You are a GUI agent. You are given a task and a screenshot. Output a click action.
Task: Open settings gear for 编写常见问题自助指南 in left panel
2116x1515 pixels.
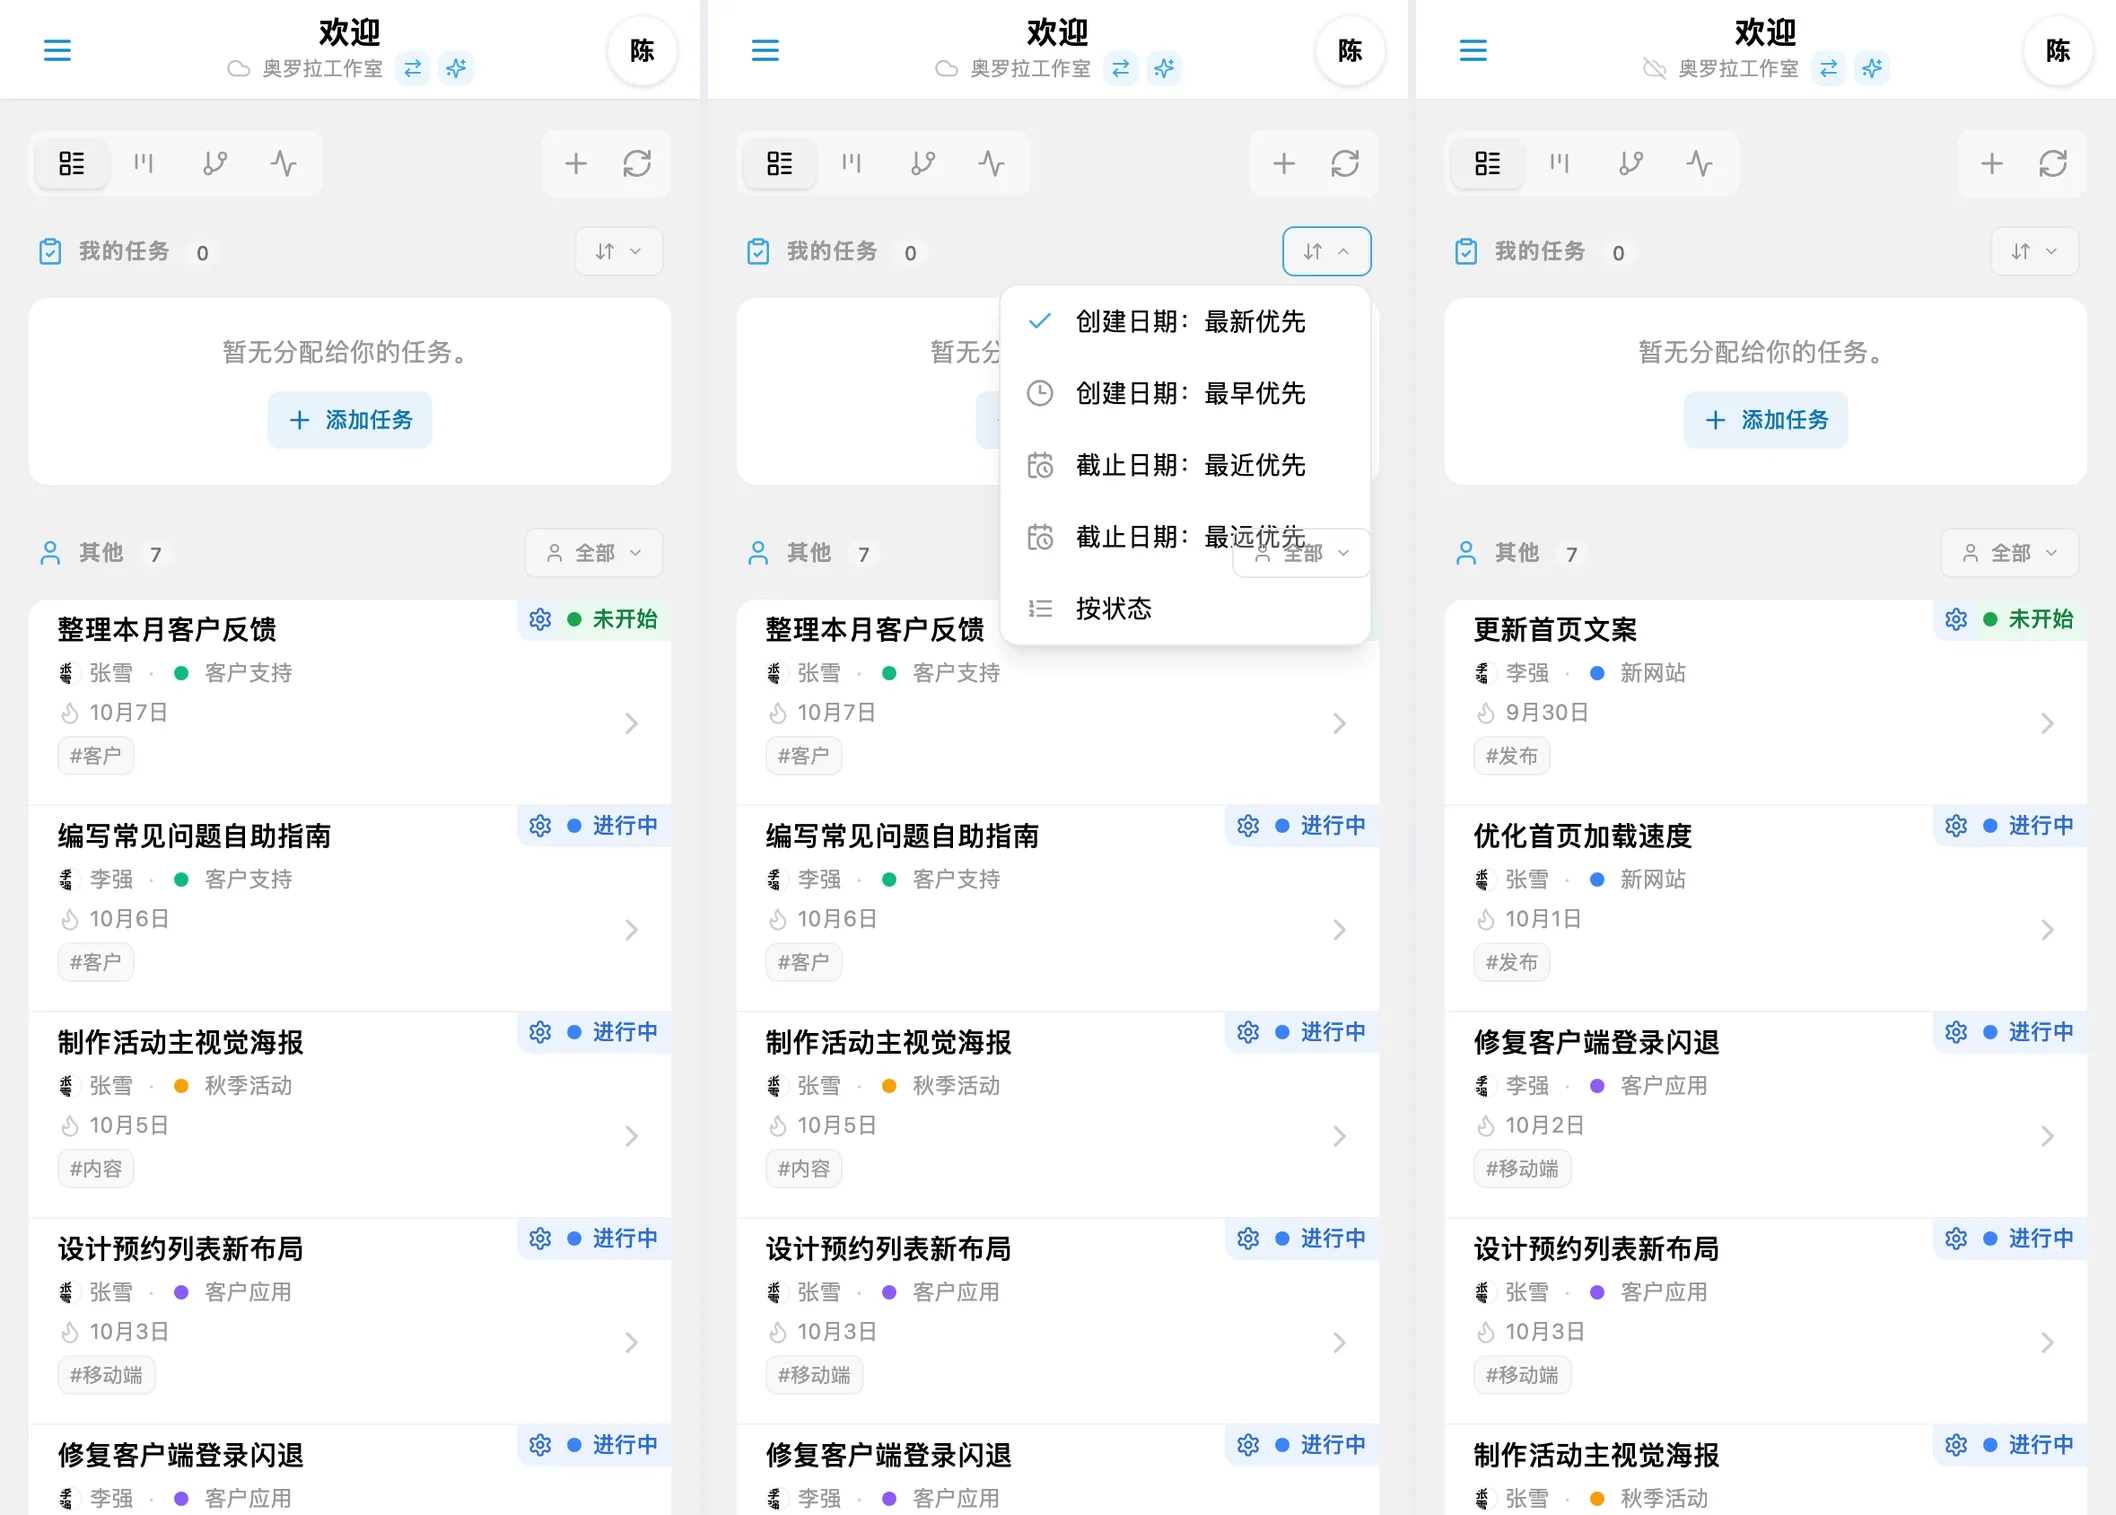(540, 826)
